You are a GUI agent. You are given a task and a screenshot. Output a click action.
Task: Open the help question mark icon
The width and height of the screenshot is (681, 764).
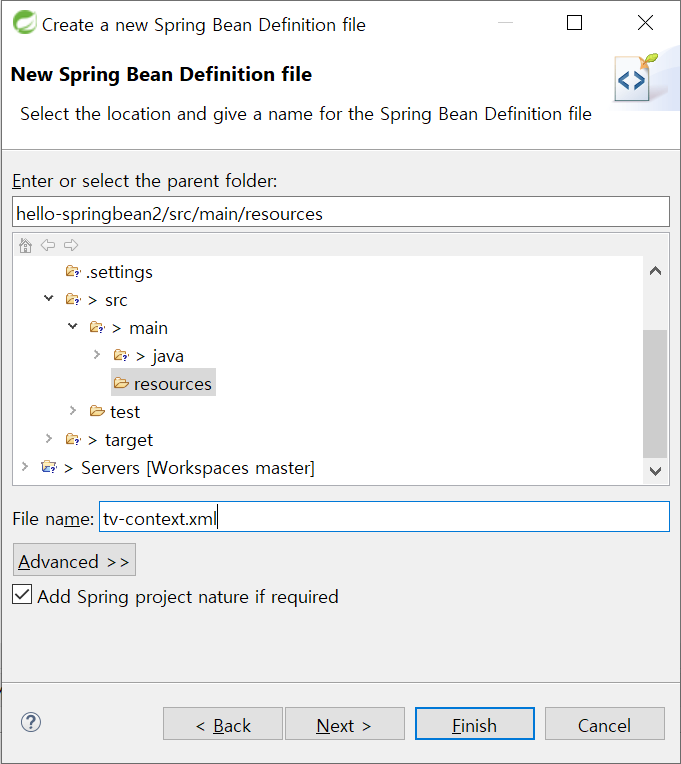pos(31,722)
